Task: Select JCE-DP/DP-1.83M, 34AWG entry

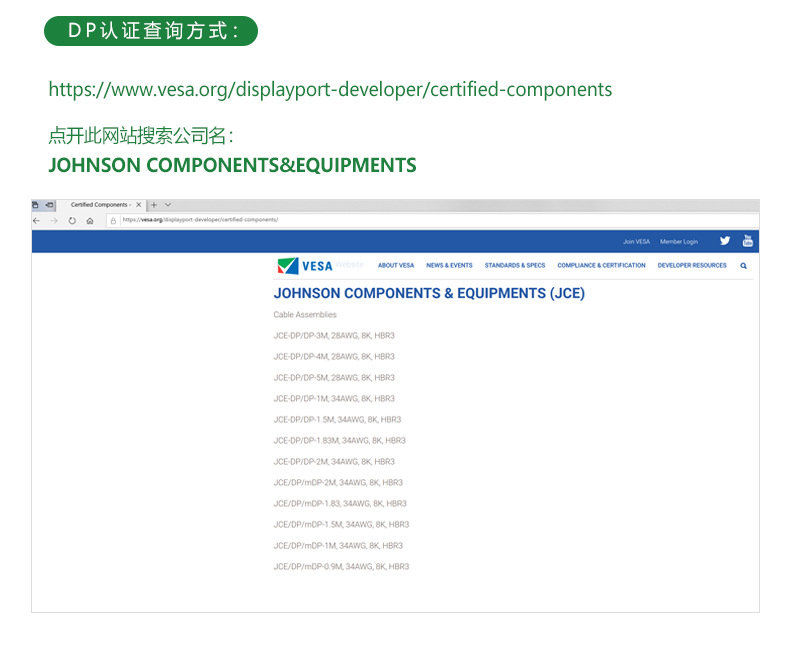Action: [340, 441]
